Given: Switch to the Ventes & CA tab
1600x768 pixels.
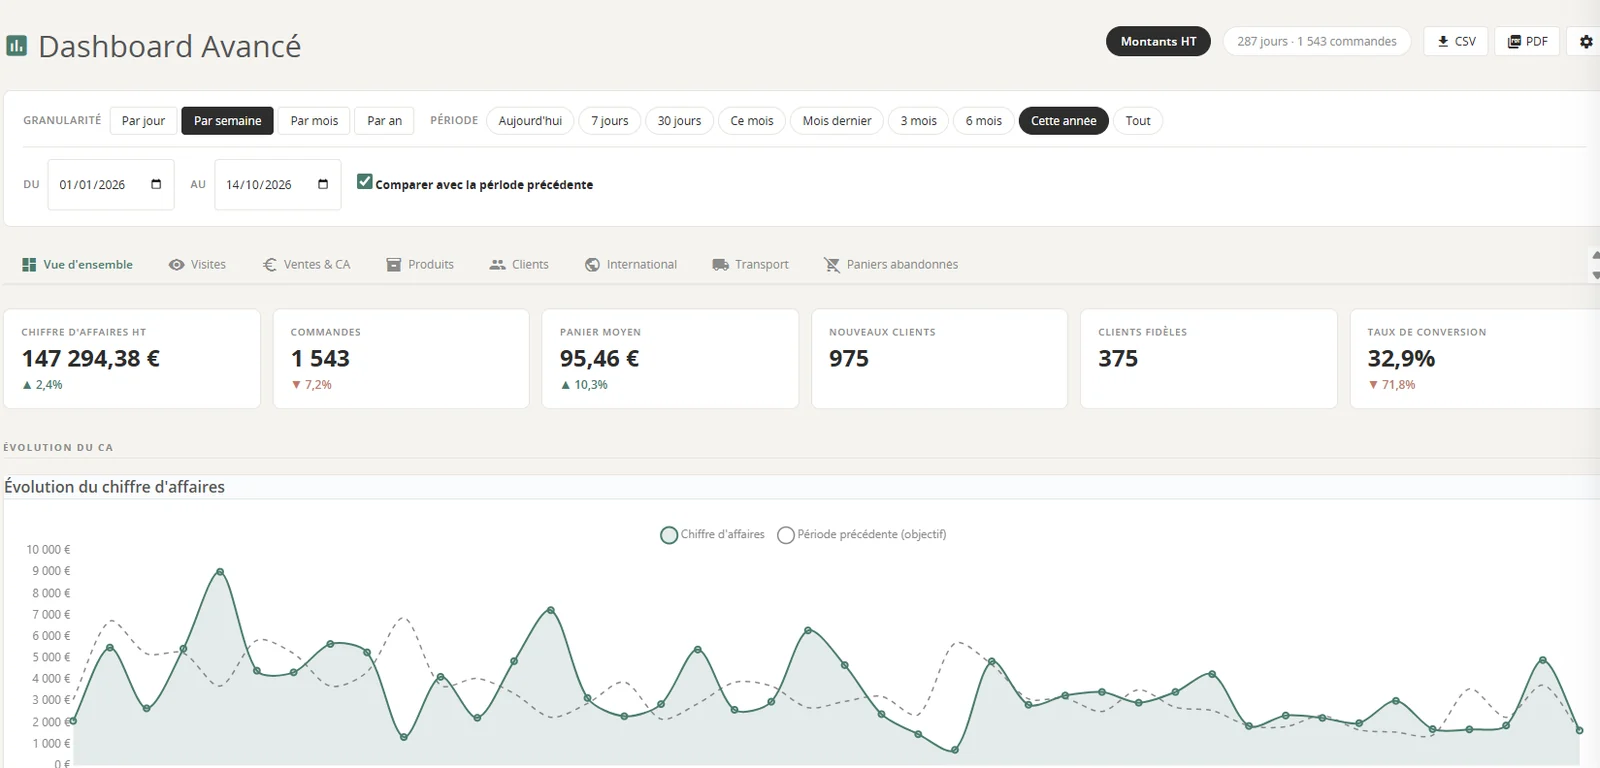Looking at the screenshot, I should pos(306,265).
